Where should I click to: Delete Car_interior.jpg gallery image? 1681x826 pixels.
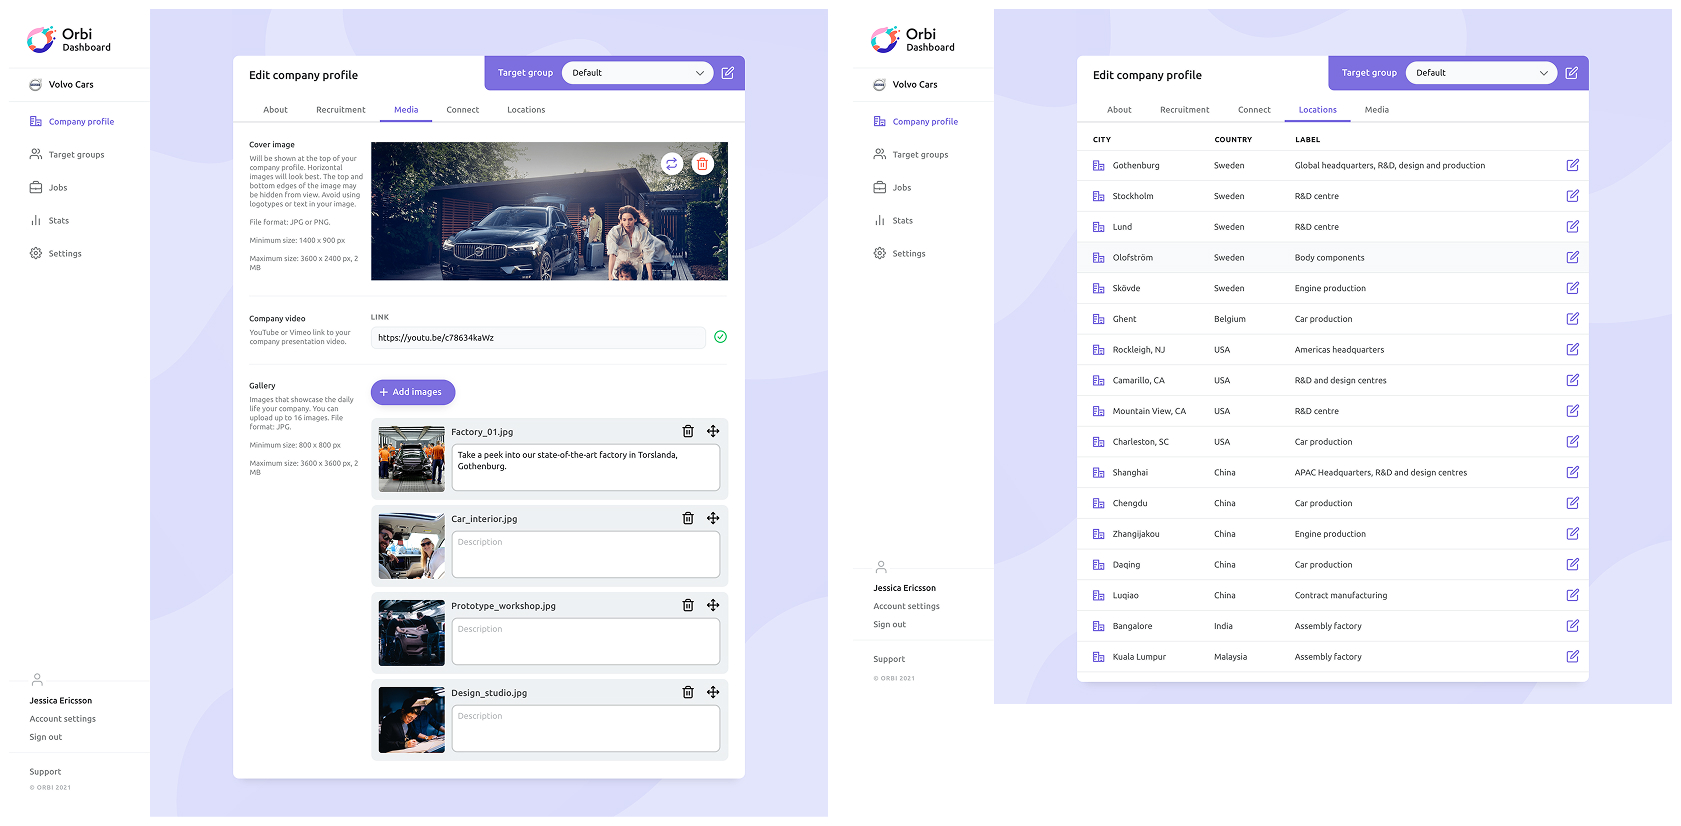click(688, 518)
